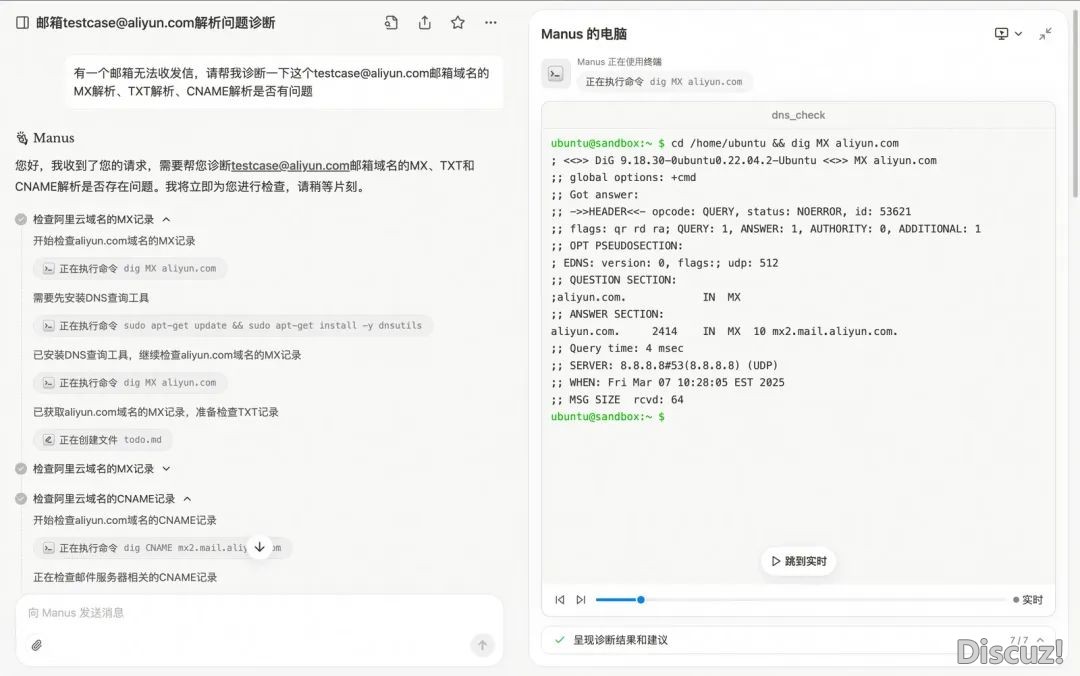Image resolution: width=1080 pixels, height=676 pixels.
Task: Open the 'dig MX aliyun.com' command chip in computer panel header
Action: [x=664, y=82]
